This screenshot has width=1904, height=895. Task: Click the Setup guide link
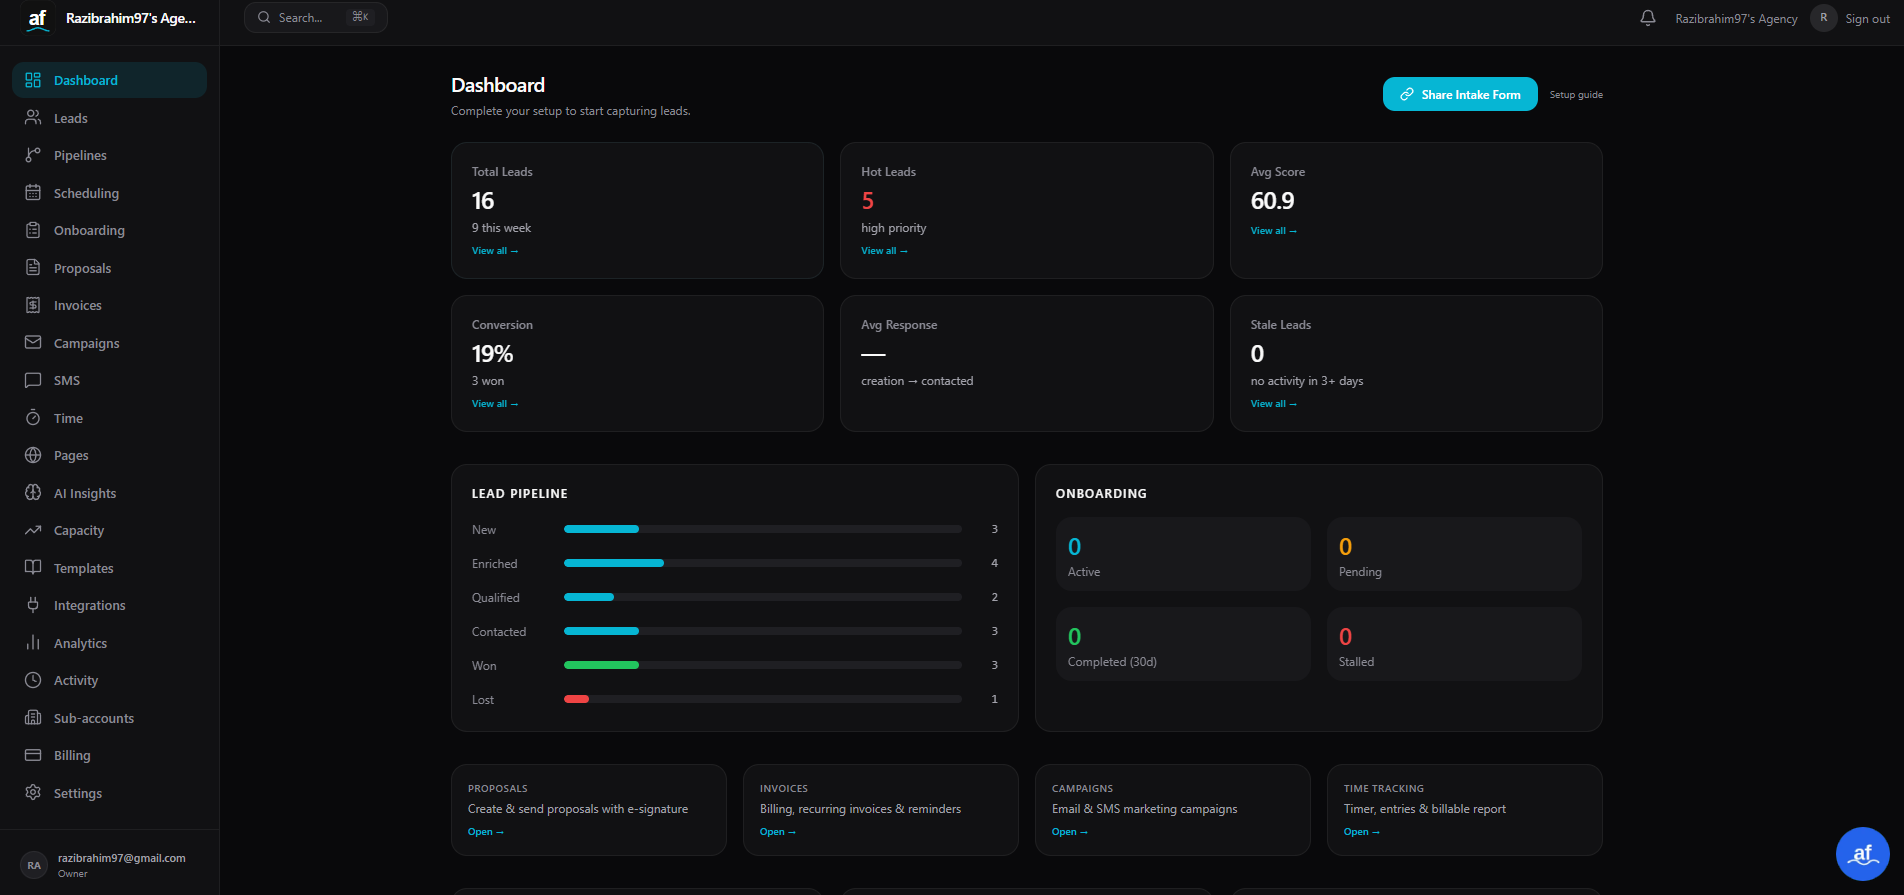(1576, 95)
